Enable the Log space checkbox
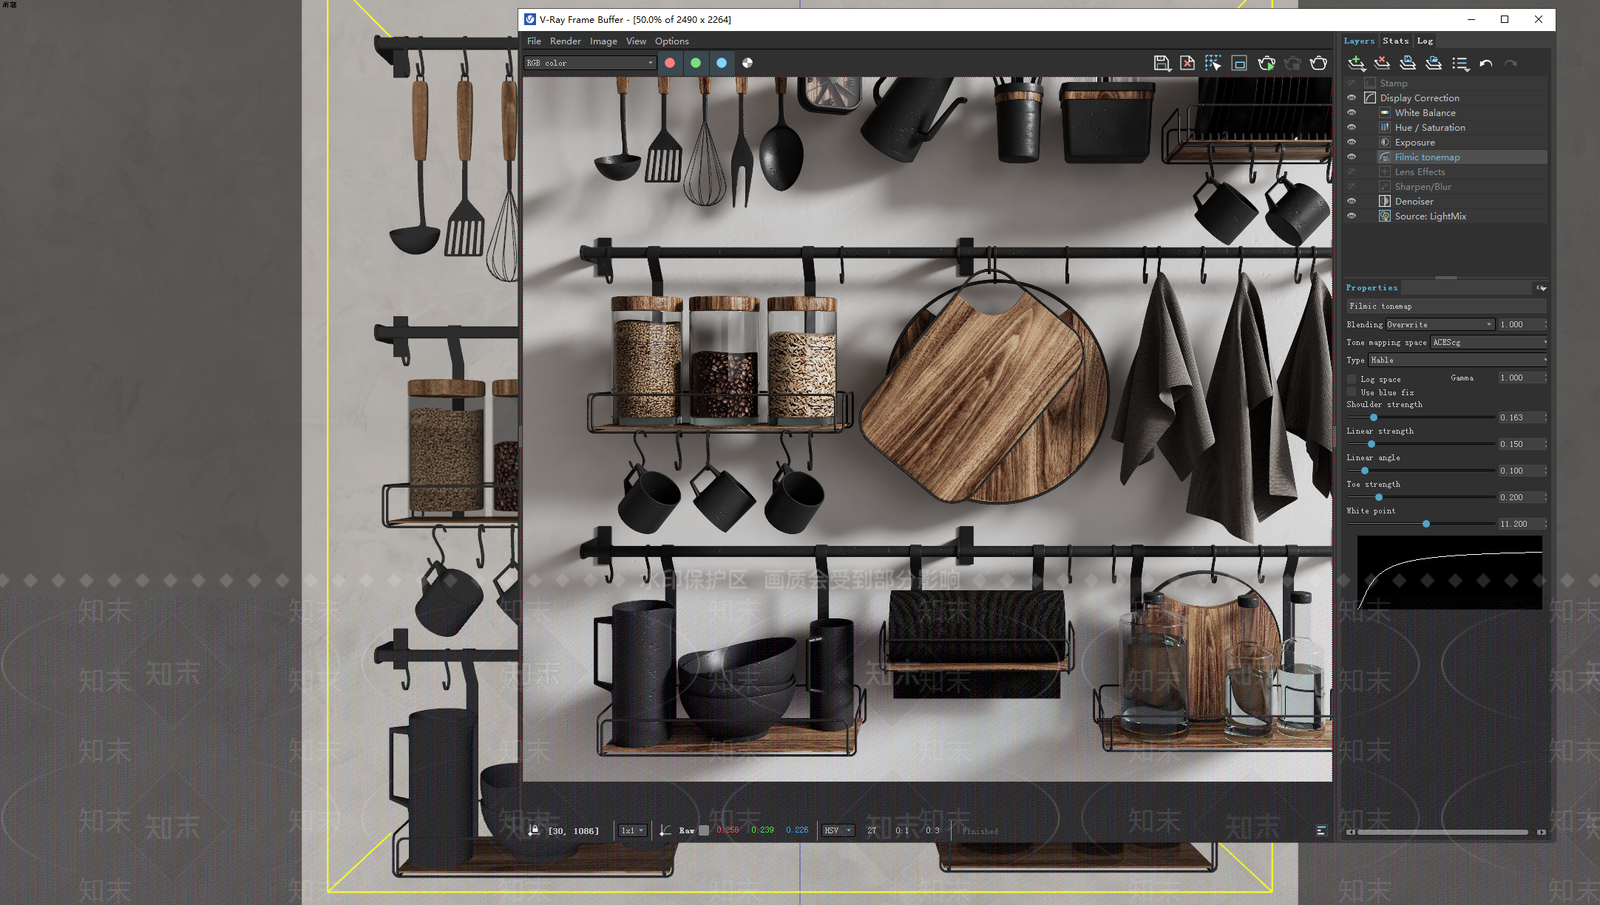Screen dimensions: 1600x905 1352,380
